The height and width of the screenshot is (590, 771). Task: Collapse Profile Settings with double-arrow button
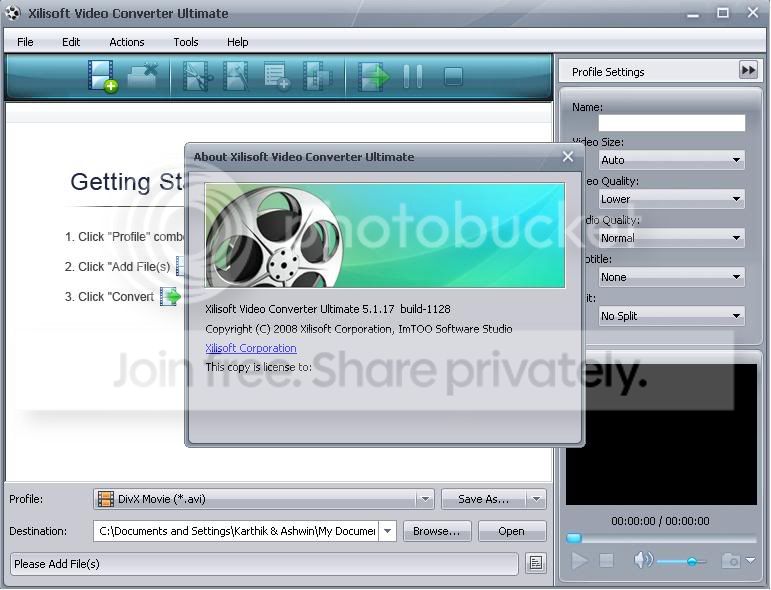pos(748,70)
